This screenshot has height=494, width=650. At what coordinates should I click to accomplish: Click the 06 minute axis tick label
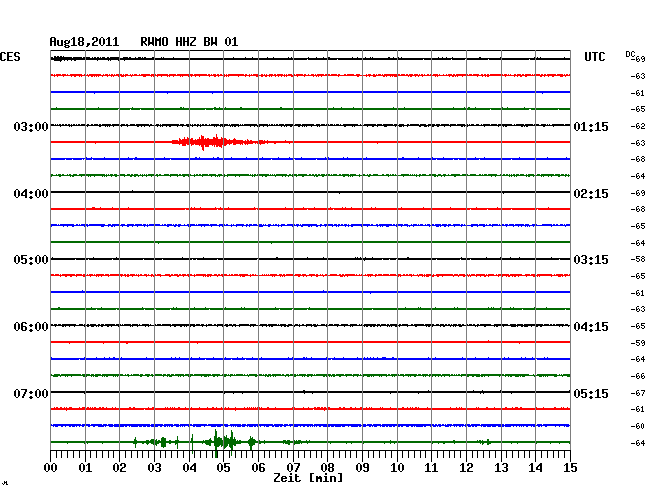coord(258,468)
